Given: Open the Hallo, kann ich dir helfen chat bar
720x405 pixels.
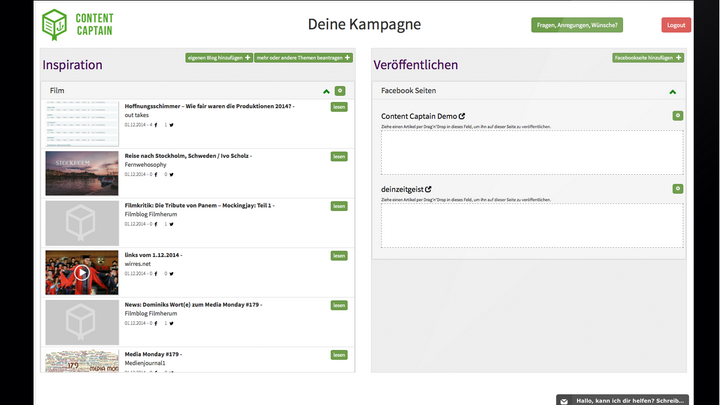Looking at the screenshot, I should pyautogui.click(x=622, y=400).
